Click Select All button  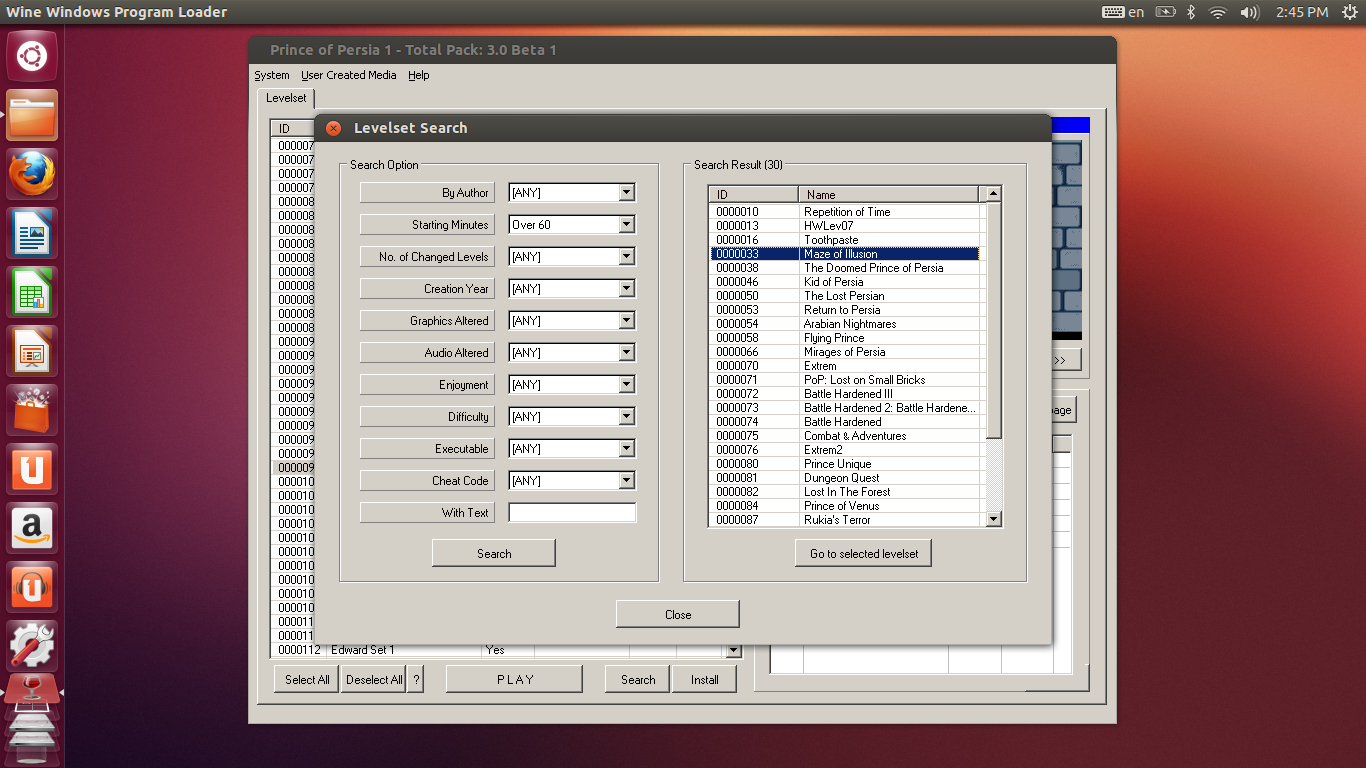[307, 679]
